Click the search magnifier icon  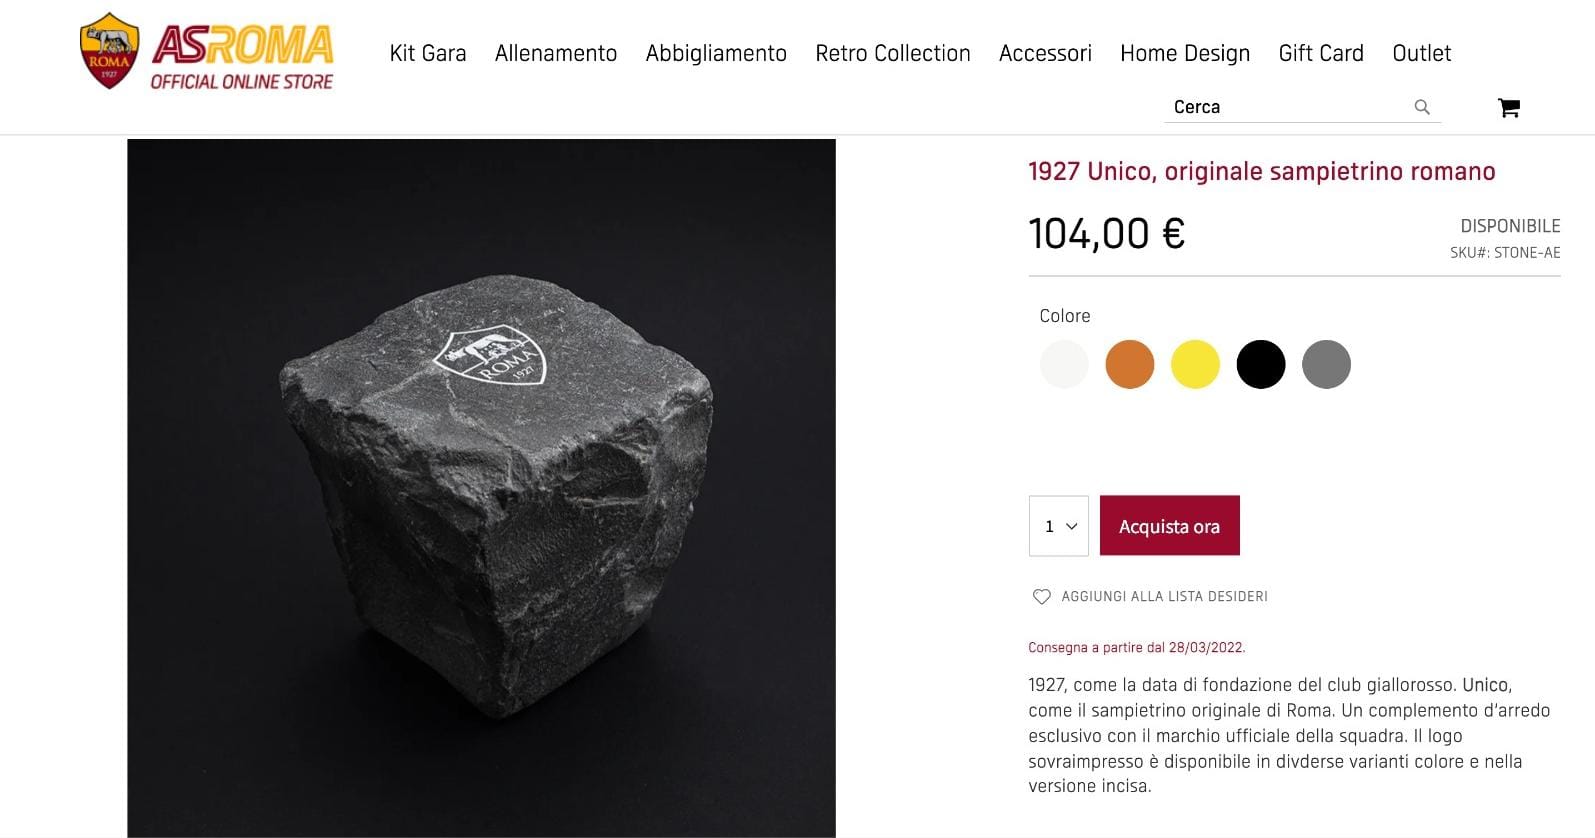1421,107
